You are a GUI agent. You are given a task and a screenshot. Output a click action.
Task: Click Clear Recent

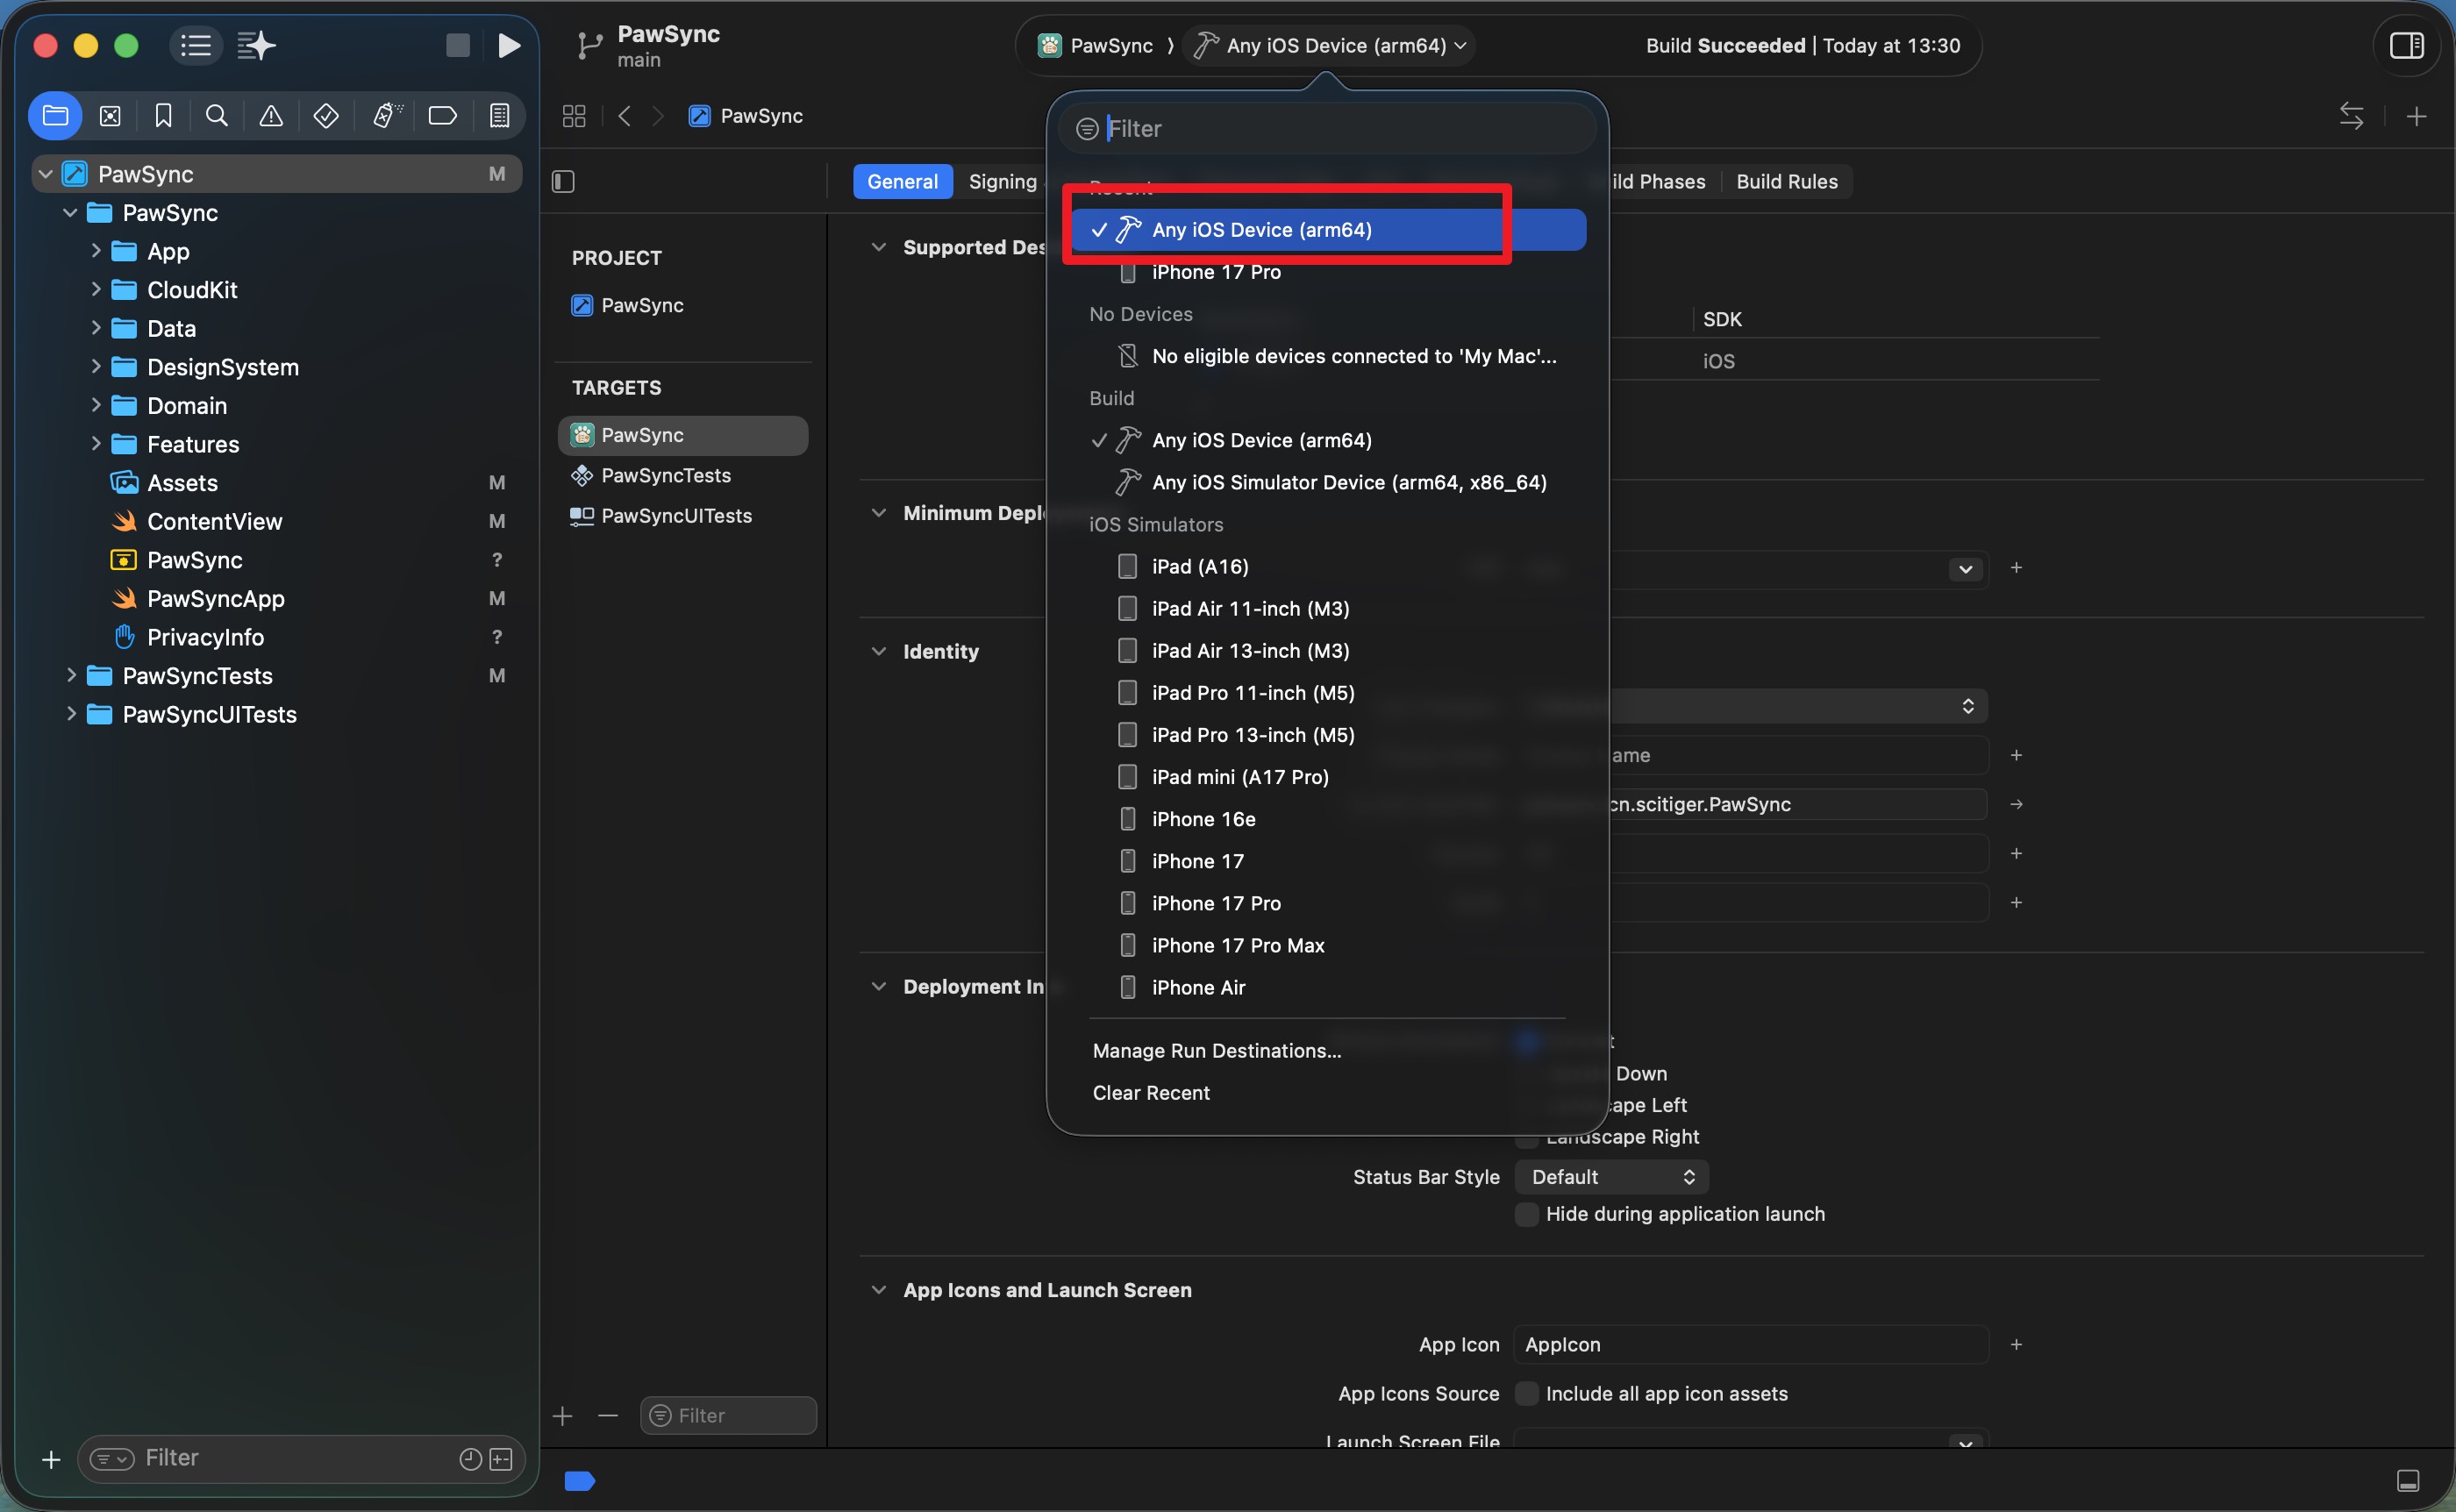(1151, 1093)
